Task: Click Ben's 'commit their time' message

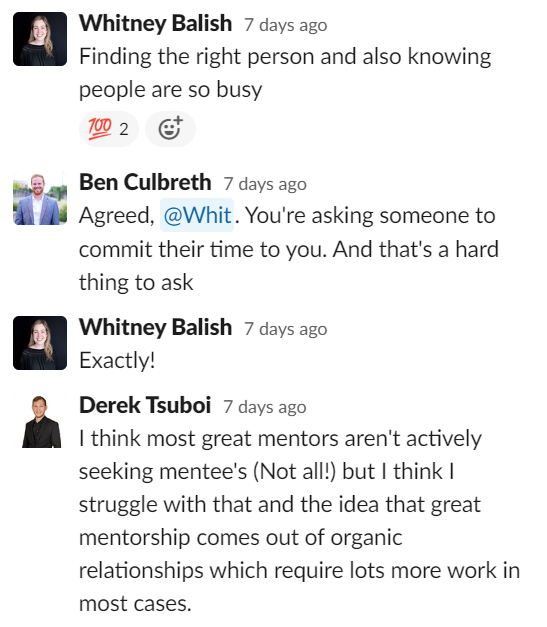Action: (289, 249)
